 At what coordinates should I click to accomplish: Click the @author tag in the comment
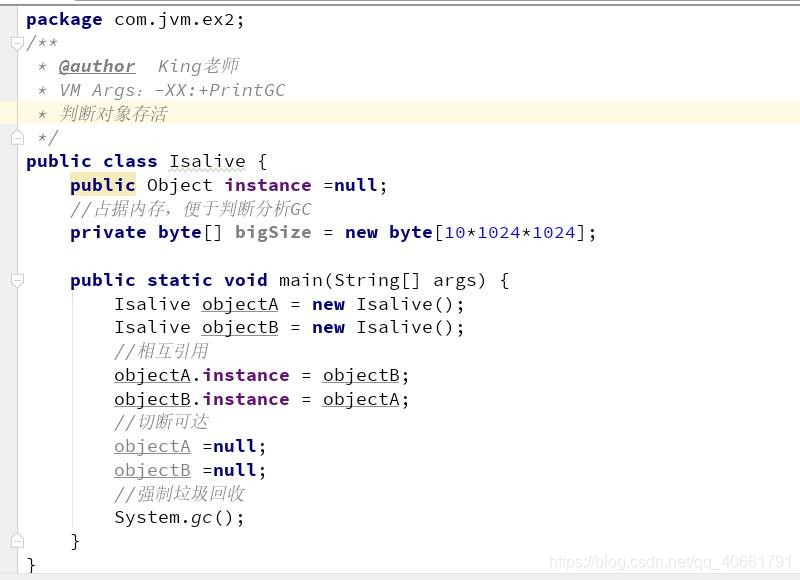click(97, 66)
